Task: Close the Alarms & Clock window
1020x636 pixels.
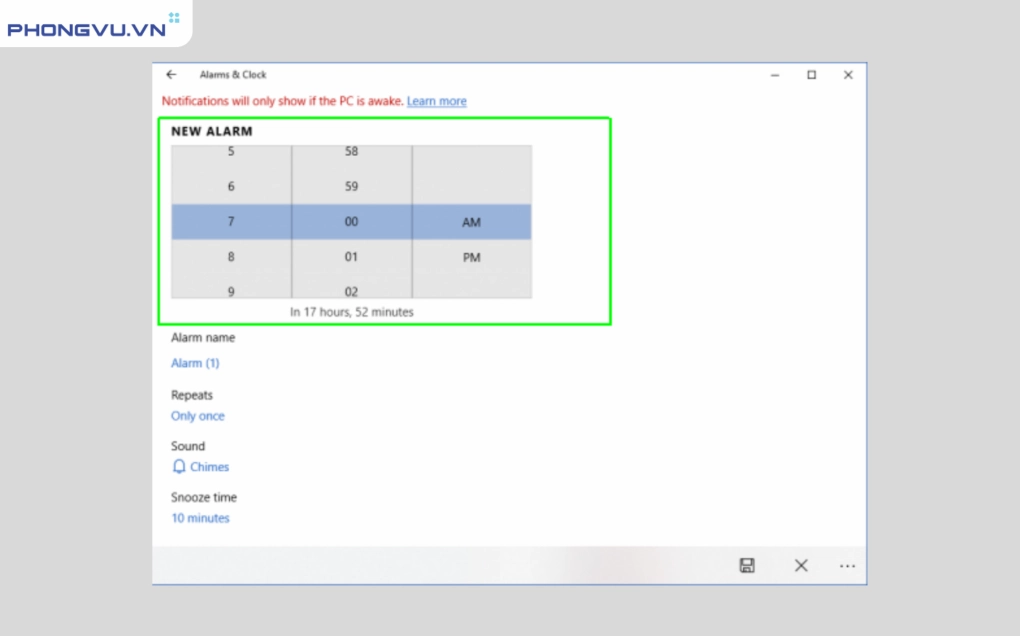Action: point(848,75)
